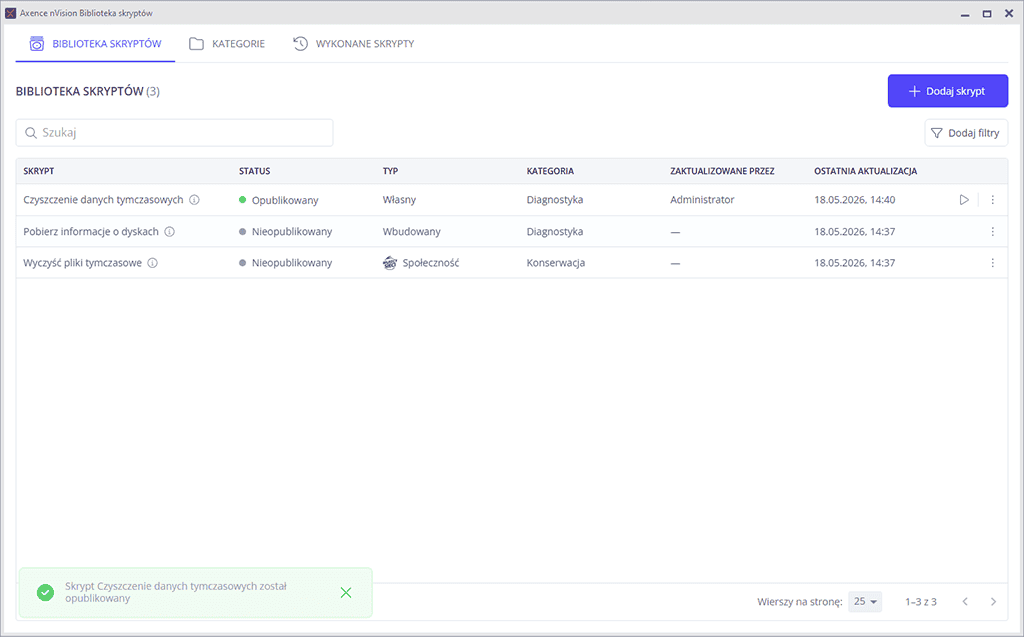This screenshot has width=1024, height=637.
Task: Open more options for Czyszczenie danych tymczasowych
Action: (993, 200)
